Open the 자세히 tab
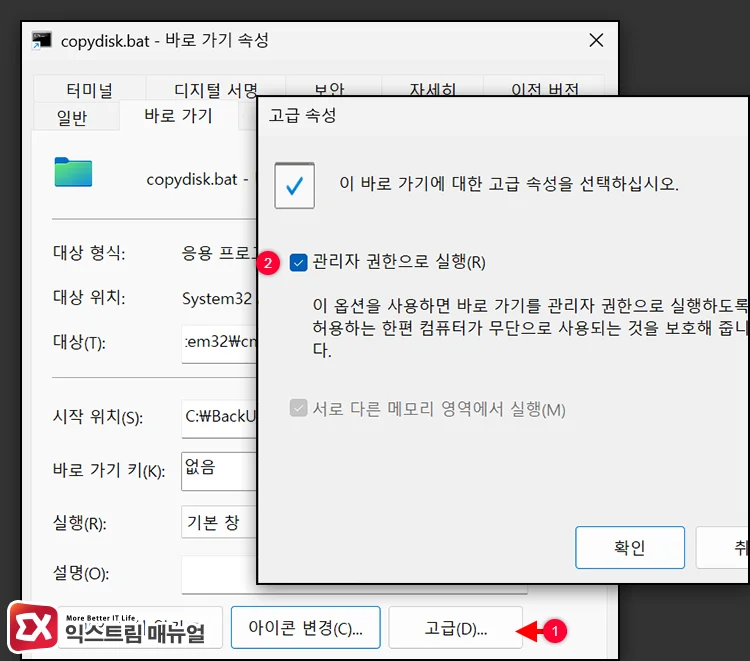 [432, 87]
